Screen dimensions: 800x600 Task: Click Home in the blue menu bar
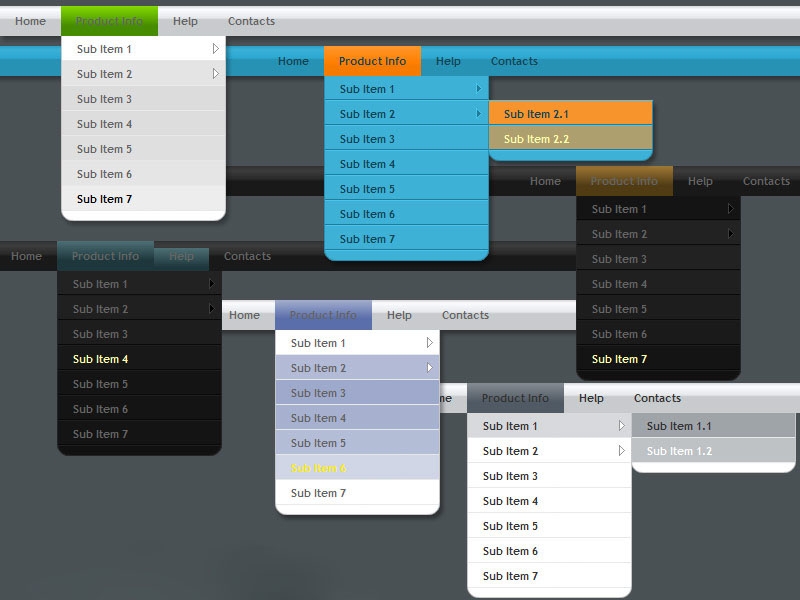click(x=293, y=61)
